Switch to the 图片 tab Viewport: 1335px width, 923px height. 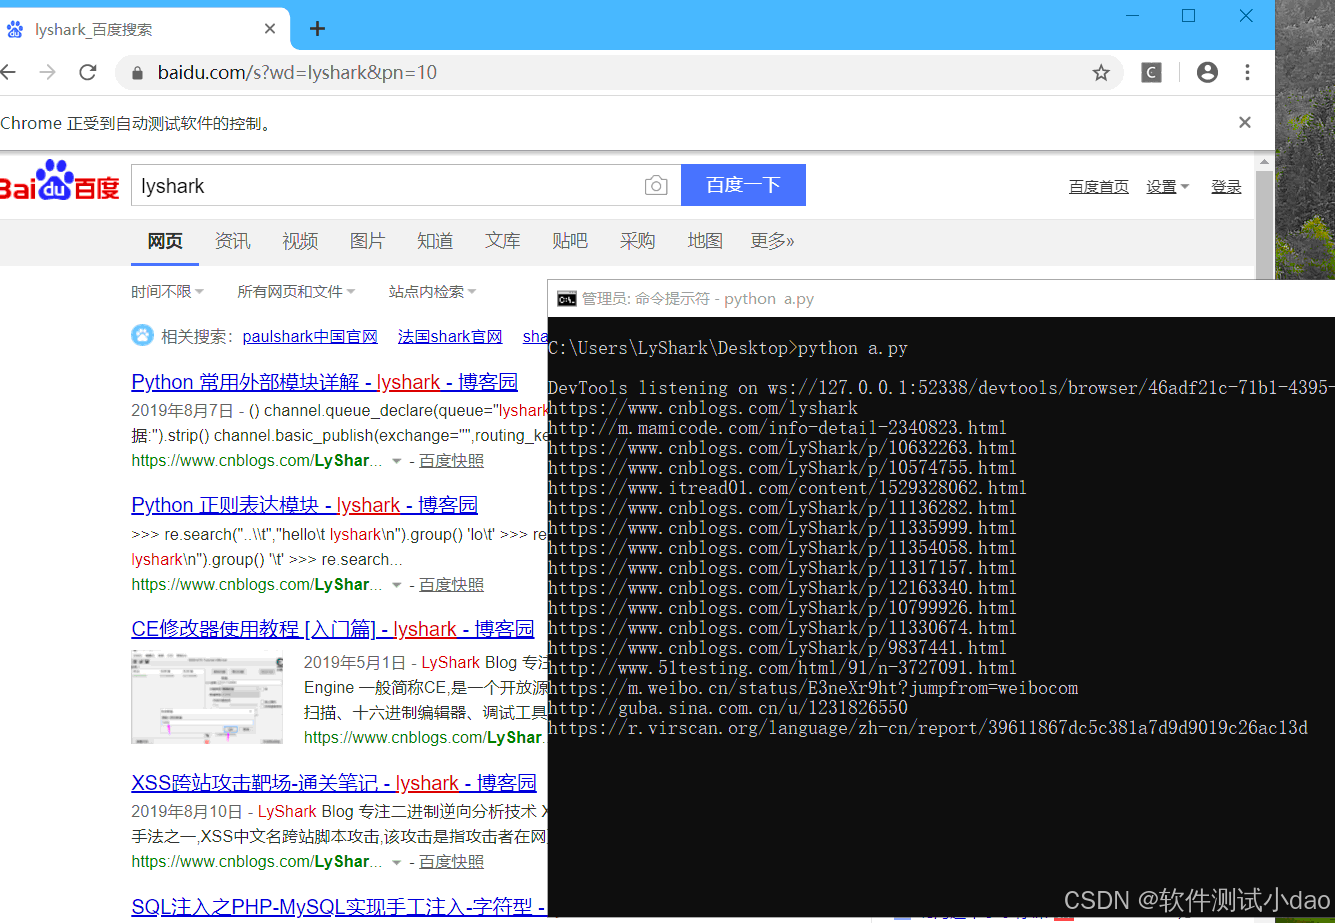point(368,241)
